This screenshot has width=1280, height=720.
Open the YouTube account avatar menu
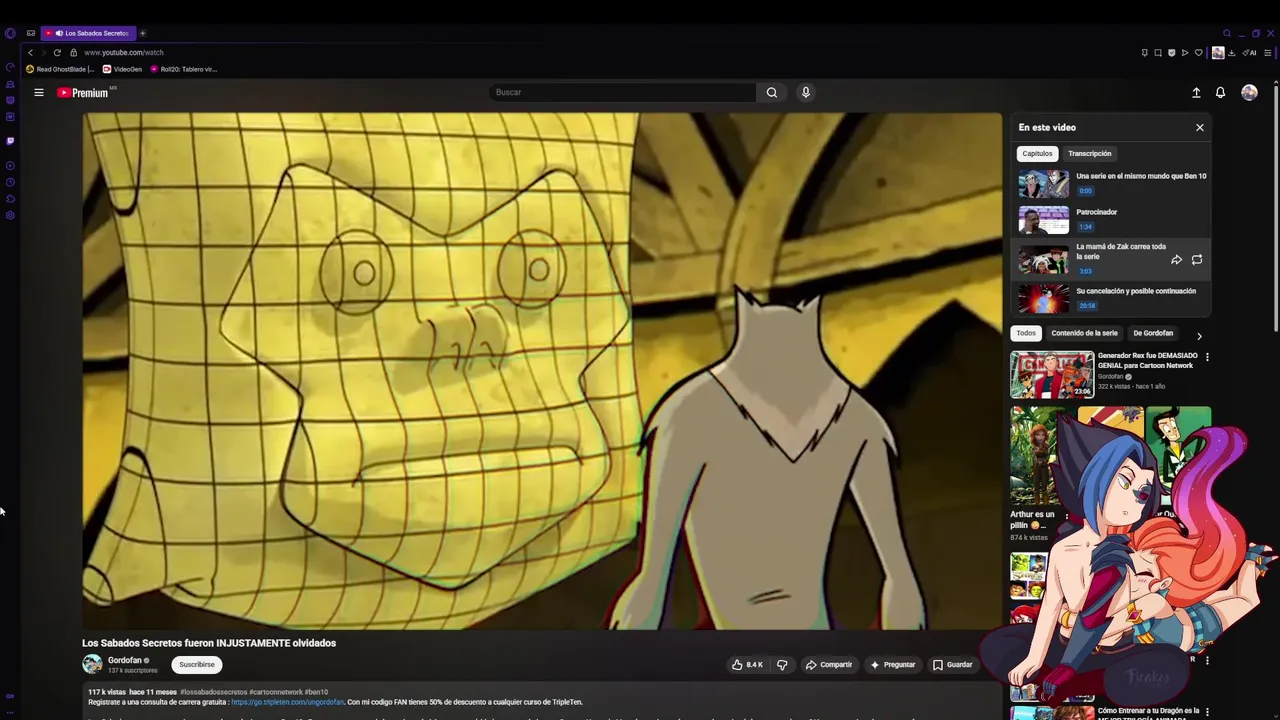coord(1249,92)
